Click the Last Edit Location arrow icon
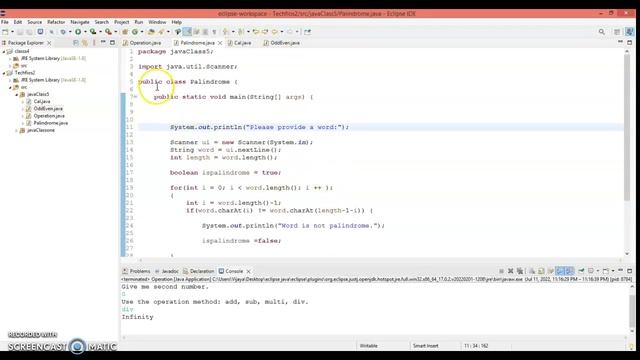The height and width of the screenshot is (360, 640). point(256,32)
